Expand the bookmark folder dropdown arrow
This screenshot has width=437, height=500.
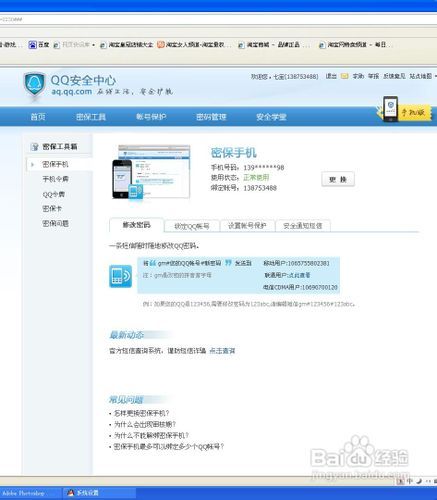pos(94,45)
